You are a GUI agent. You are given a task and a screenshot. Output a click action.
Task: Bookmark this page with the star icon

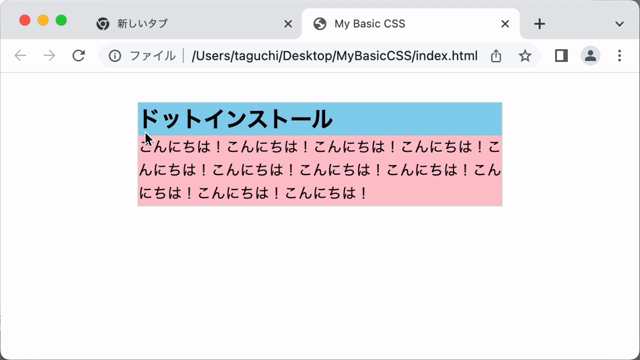525,56
